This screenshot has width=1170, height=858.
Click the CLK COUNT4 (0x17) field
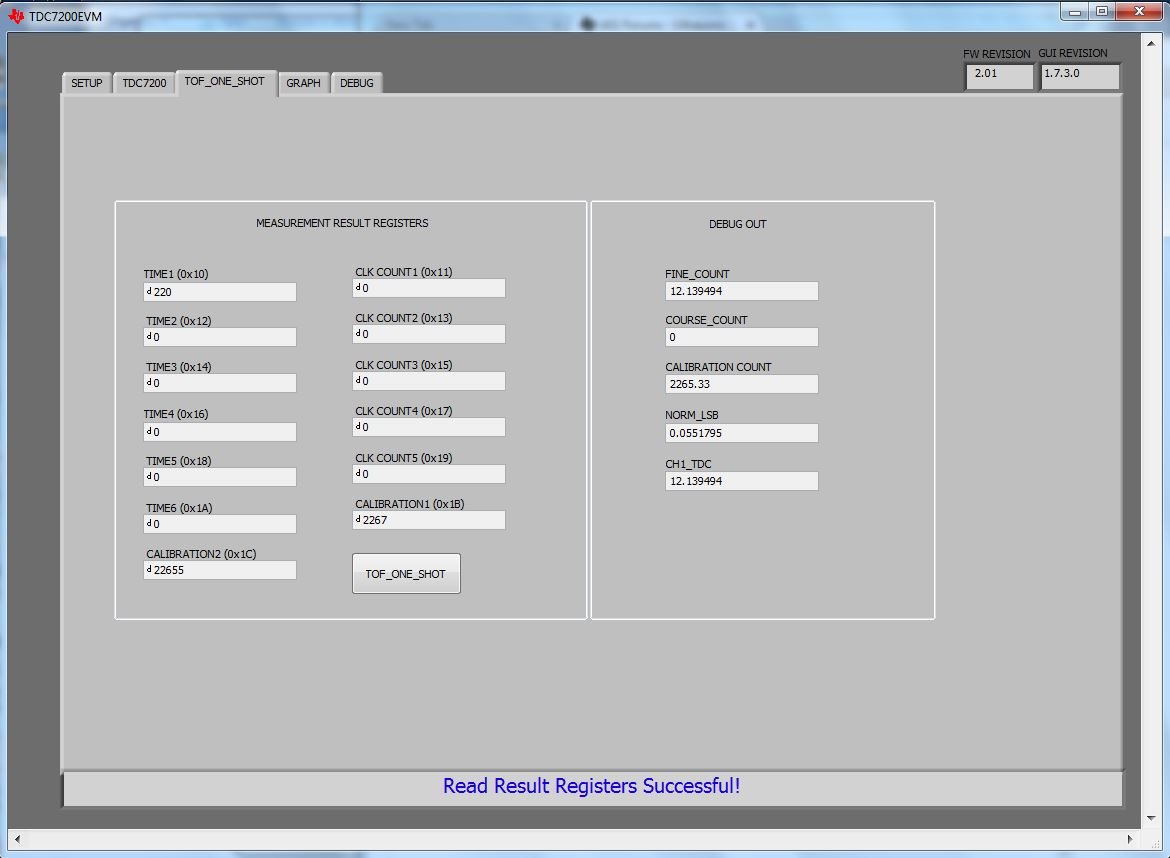428,427
